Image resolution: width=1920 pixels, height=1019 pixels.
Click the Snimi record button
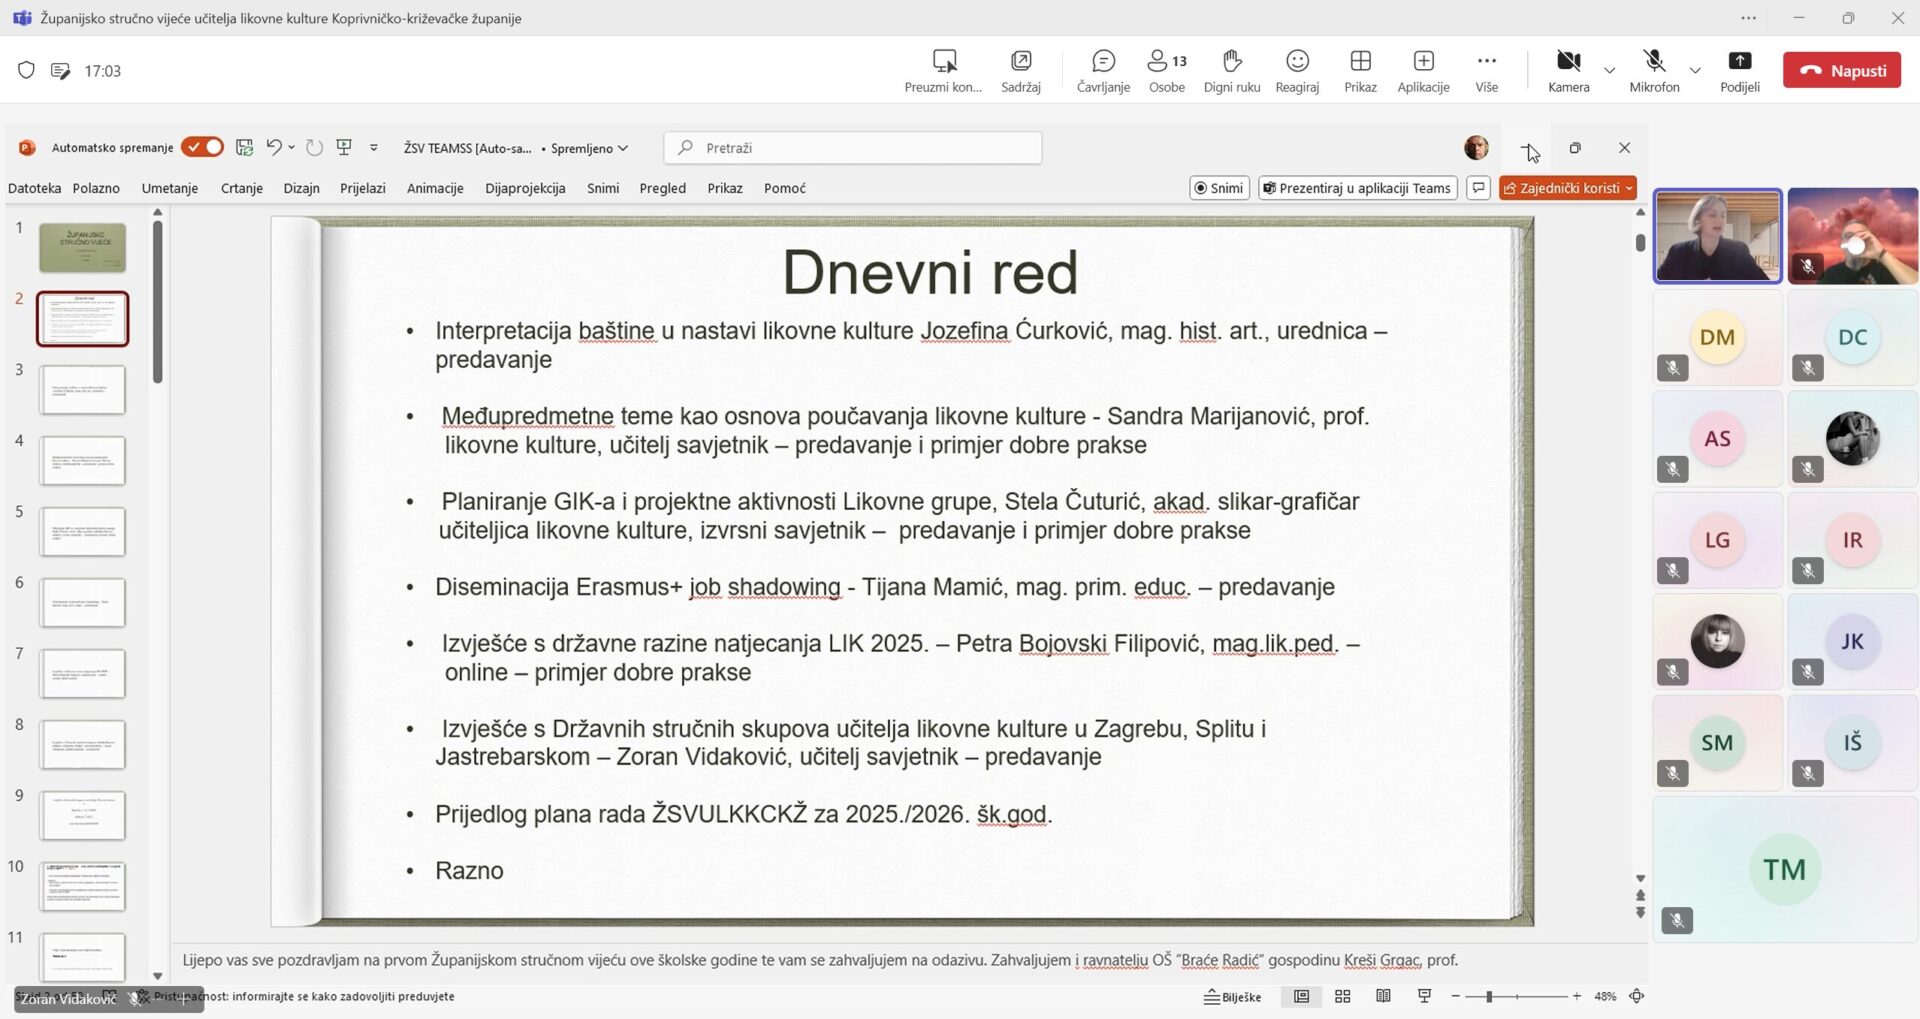(1219, 188)
